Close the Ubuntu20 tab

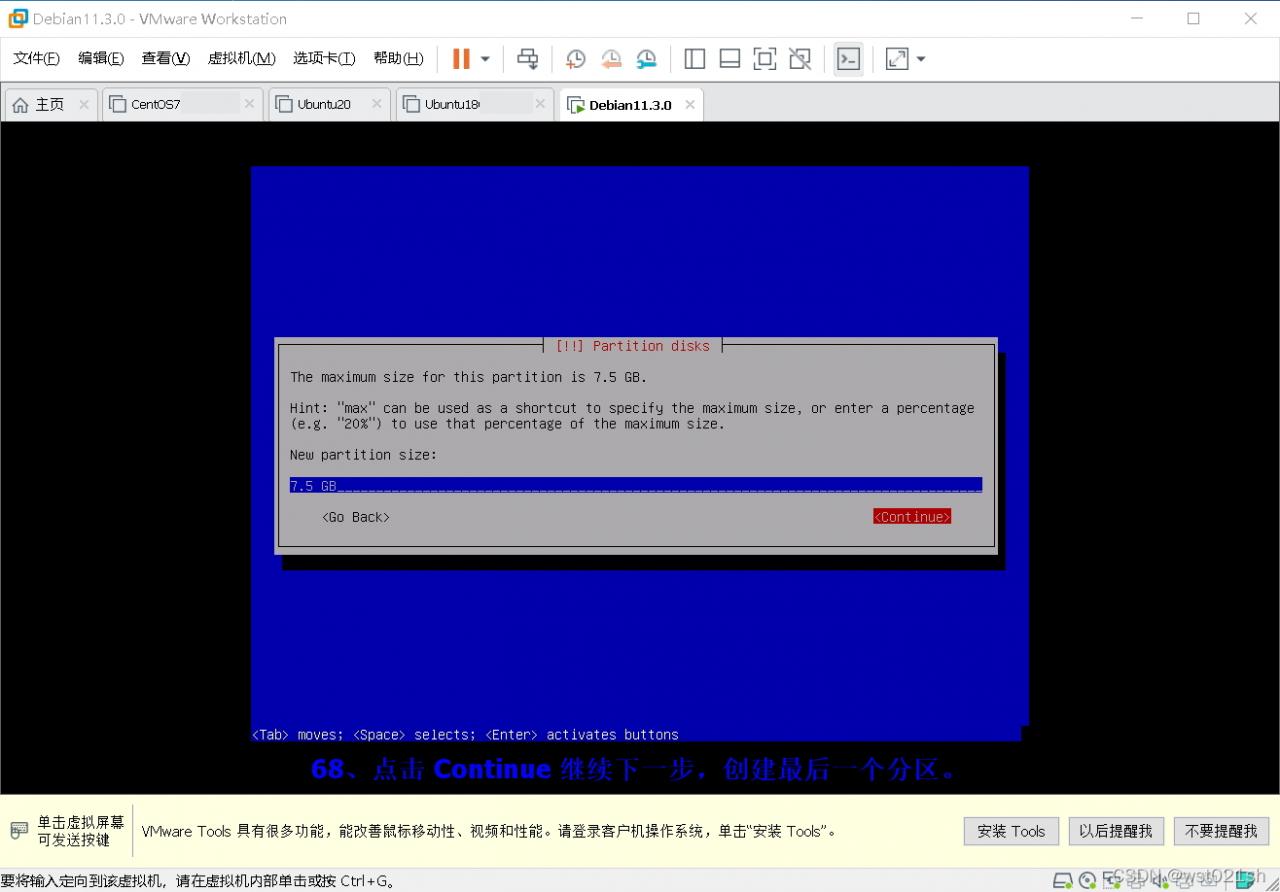[377, 104]
